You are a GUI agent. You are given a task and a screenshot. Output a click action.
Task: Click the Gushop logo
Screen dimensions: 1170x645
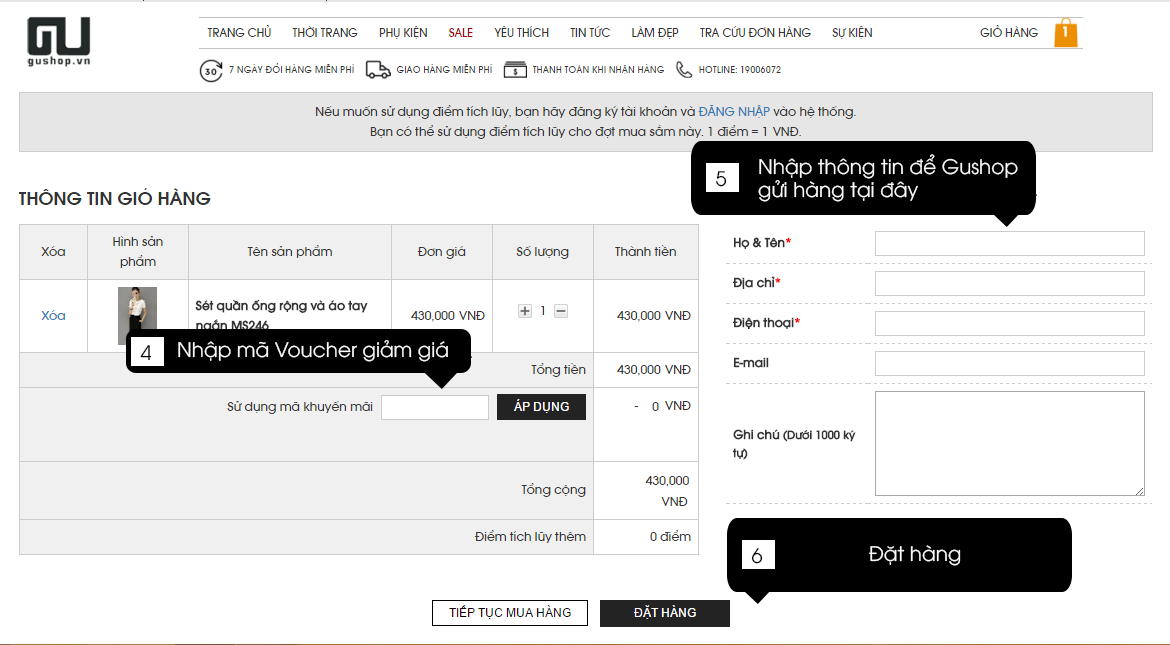click(58, 41)
